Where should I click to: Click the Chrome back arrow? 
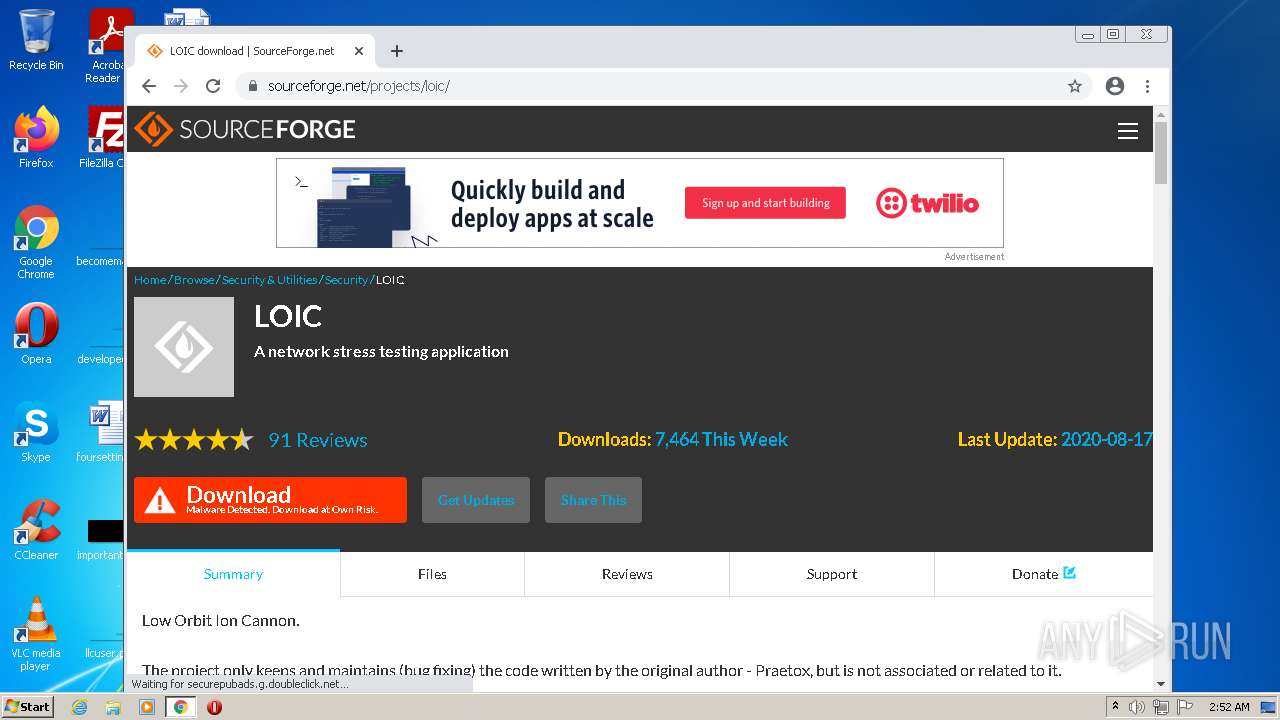tap(149, 86)
